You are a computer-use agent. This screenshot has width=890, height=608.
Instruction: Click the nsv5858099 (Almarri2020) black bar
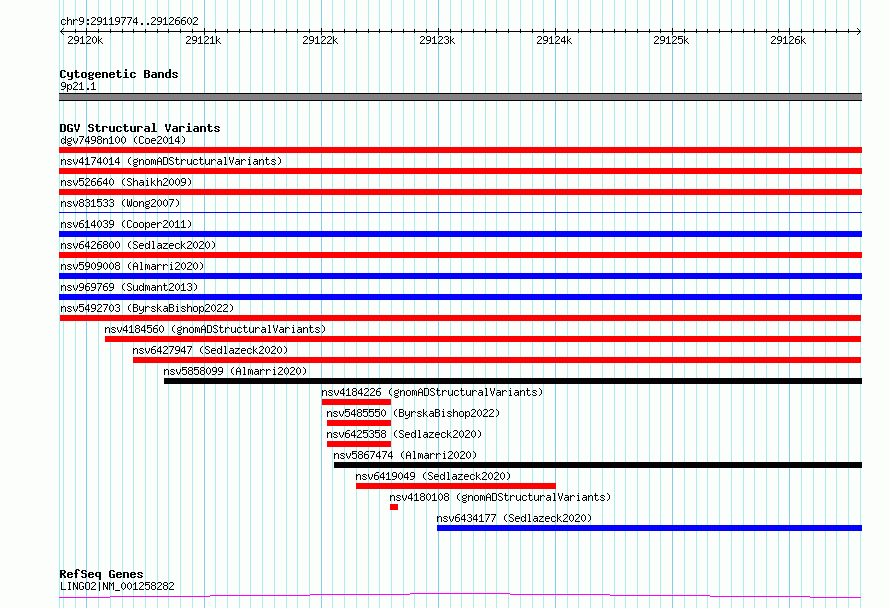(513, 381)
